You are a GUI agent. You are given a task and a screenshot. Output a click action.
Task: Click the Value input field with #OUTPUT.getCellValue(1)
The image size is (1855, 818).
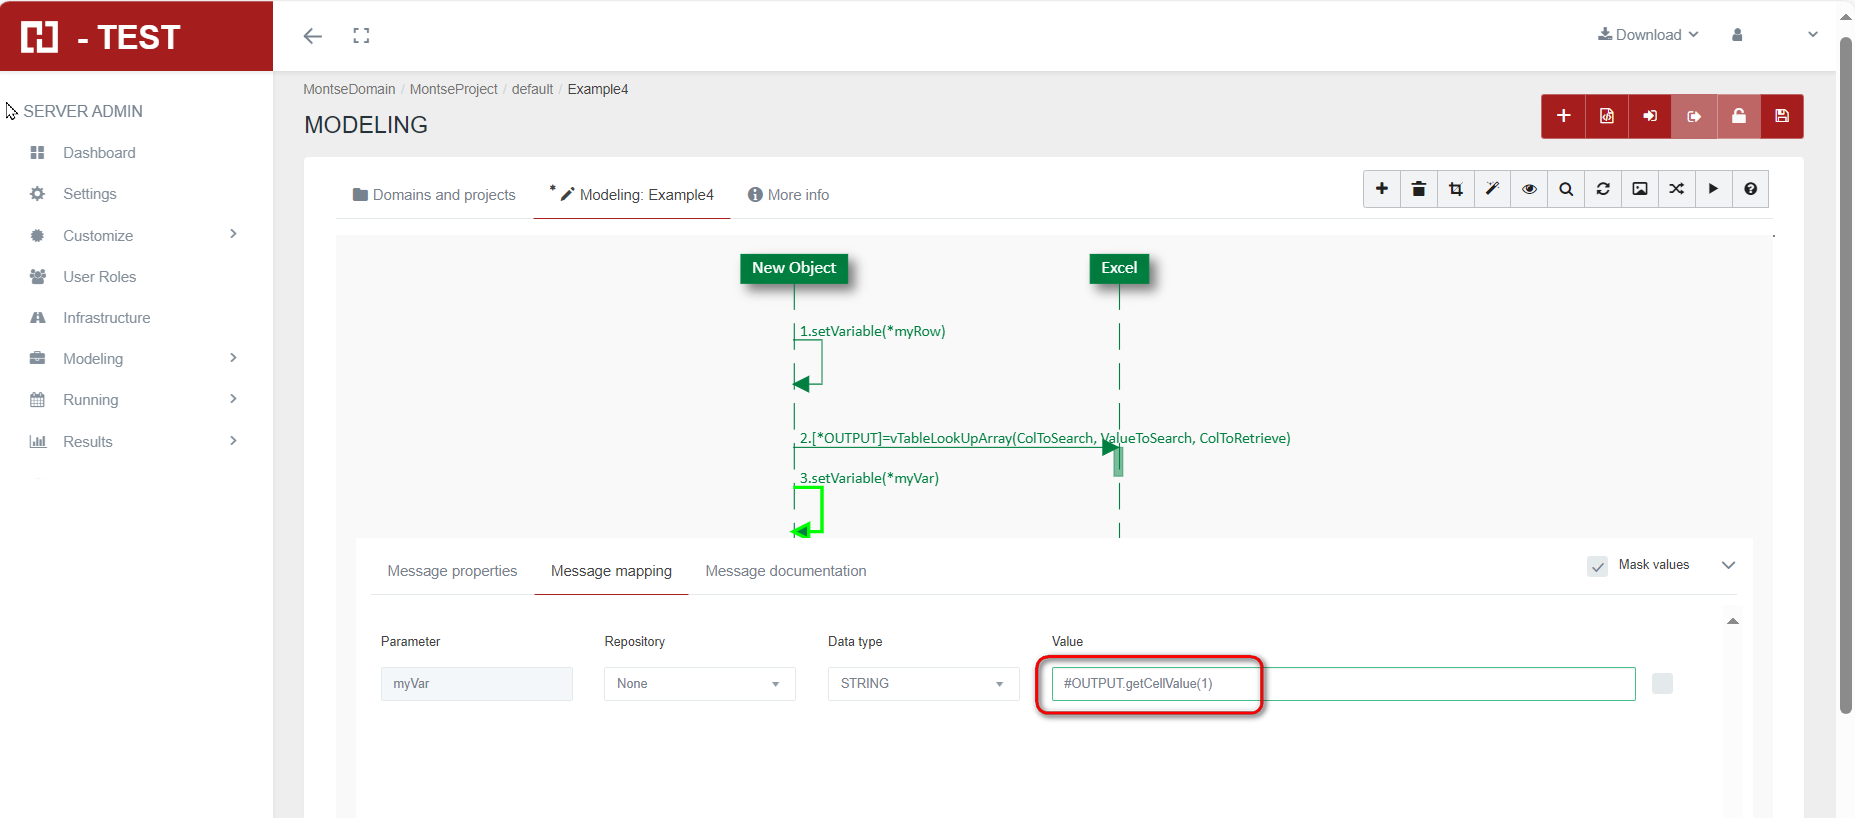(x=1342, y=684)
